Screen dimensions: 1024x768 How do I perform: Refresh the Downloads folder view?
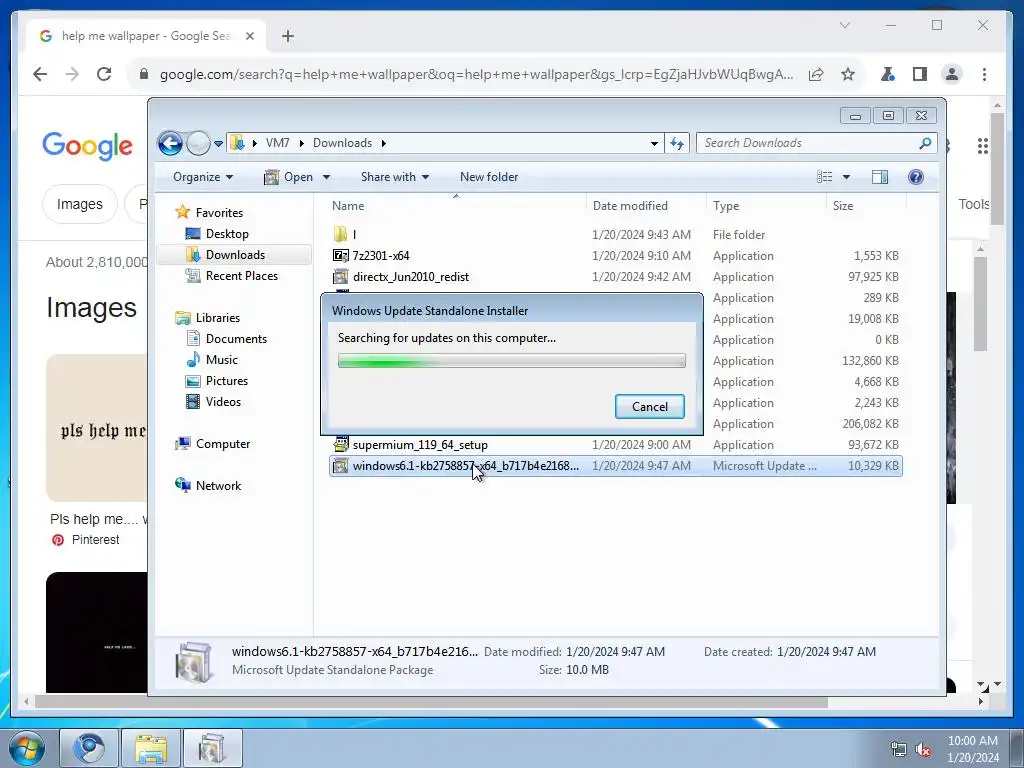pyautogui.click(x=677, y=144)
